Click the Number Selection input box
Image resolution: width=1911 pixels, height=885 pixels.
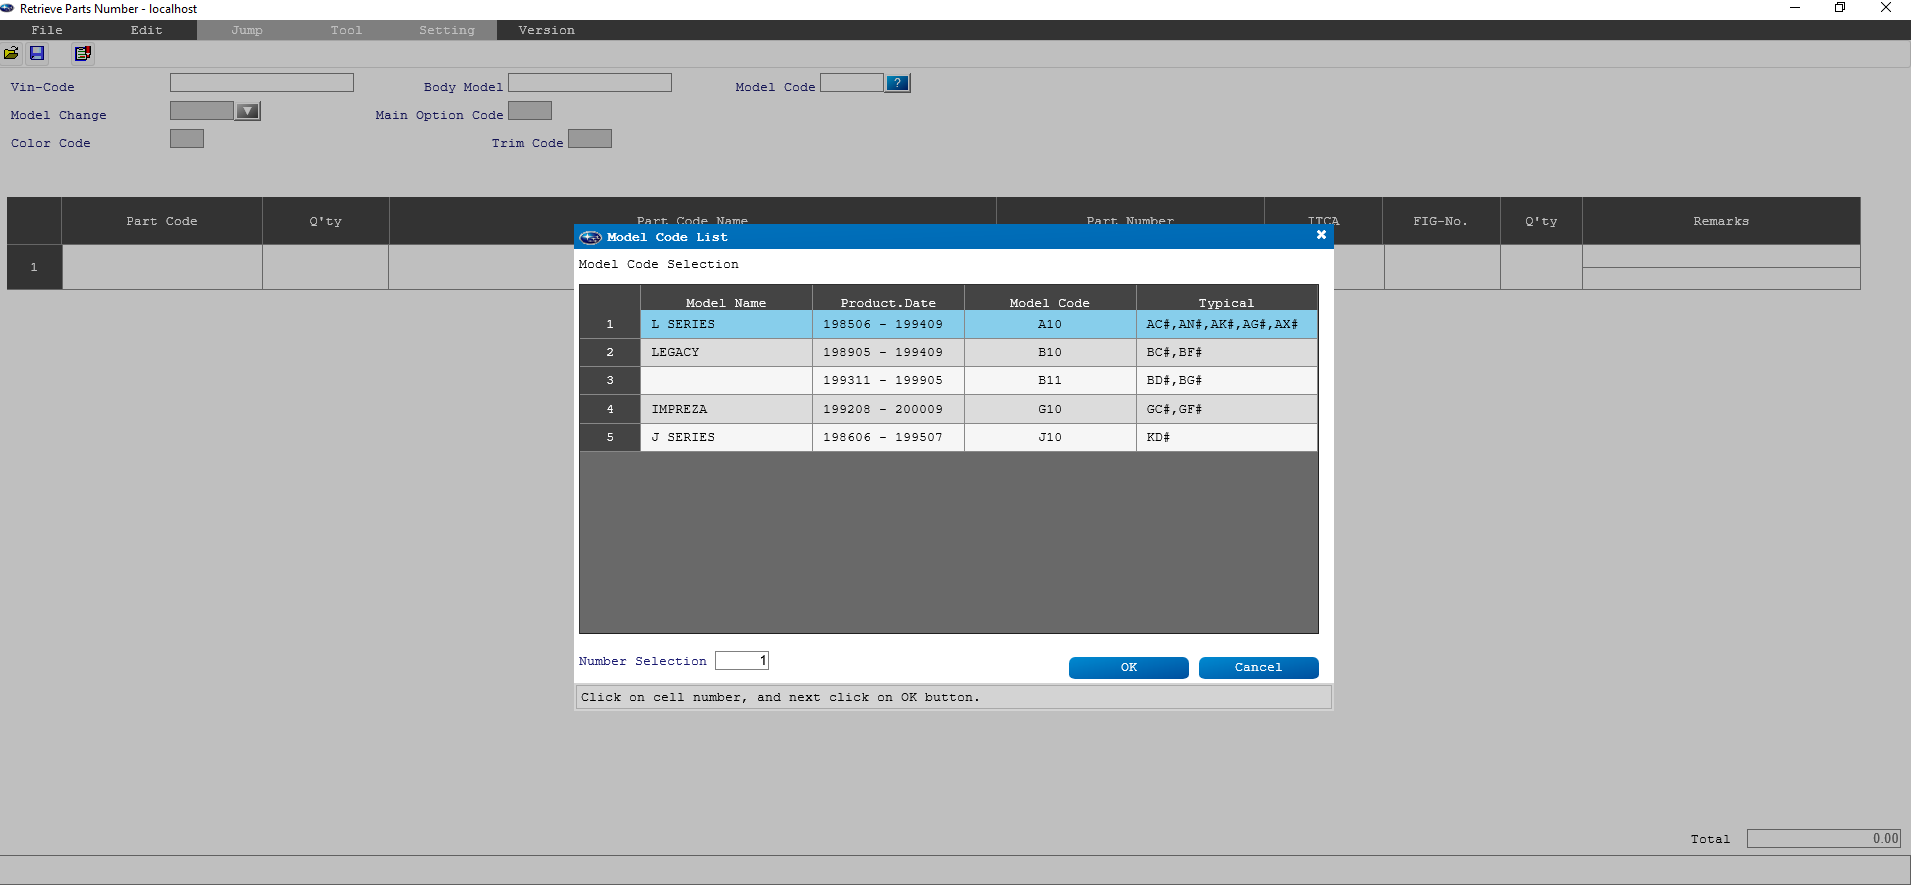point(742,660)
